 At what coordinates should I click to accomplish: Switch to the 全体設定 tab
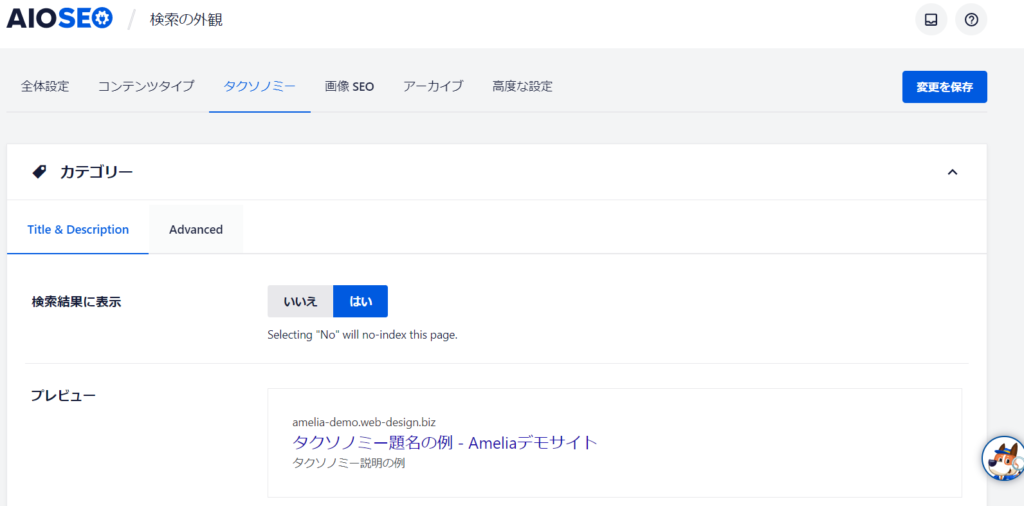click(45, 86)
